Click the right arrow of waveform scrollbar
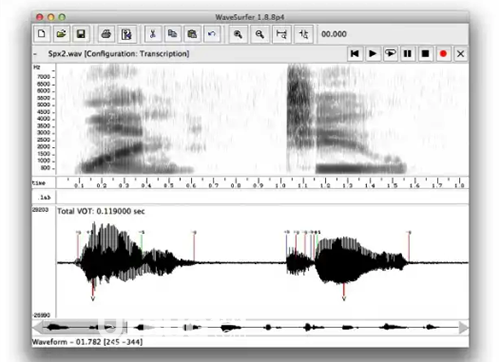Screen dimensions: 500x362 (463, 327)
